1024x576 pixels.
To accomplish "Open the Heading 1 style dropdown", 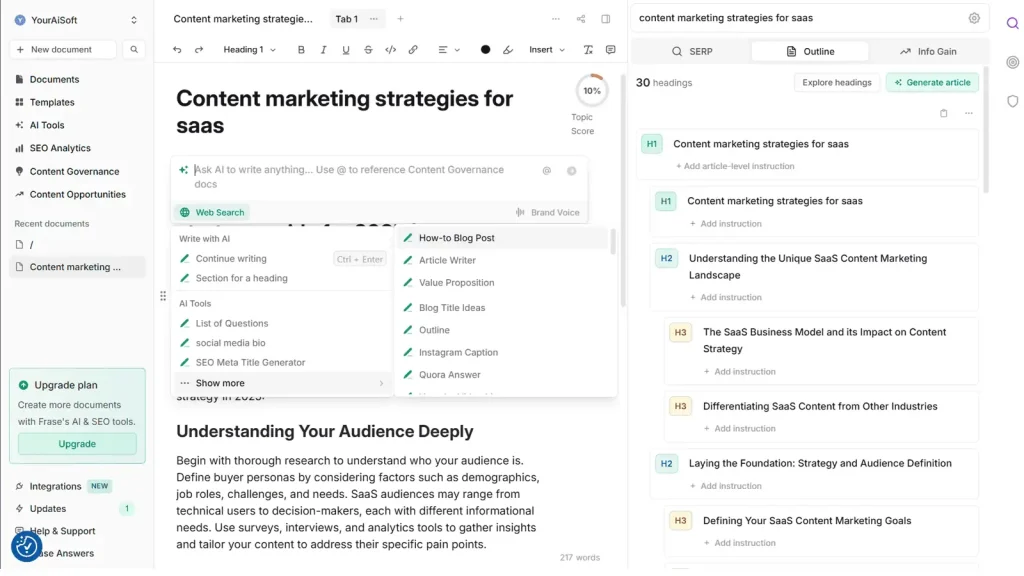I will pos(249,50).
